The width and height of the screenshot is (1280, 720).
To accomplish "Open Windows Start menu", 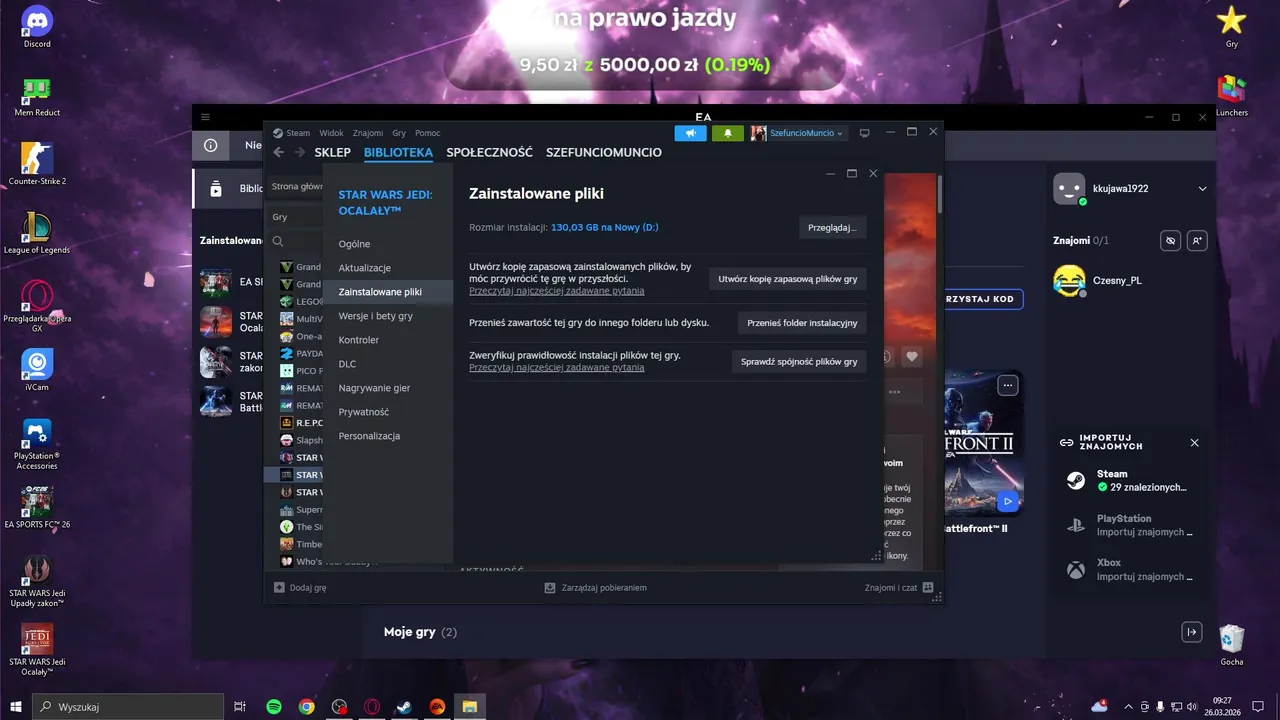I will 15,707.
